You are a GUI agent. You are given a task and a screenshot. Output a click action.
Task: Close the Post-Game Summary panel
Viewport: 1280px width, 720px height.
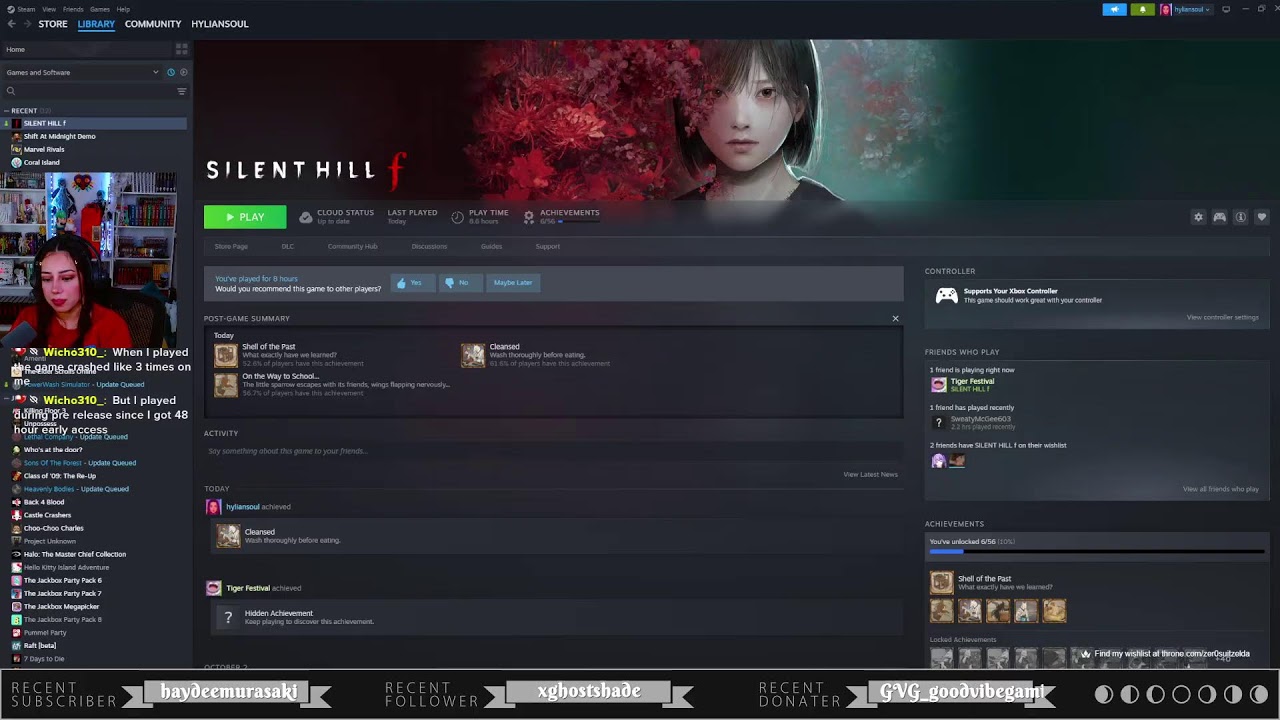895,319
